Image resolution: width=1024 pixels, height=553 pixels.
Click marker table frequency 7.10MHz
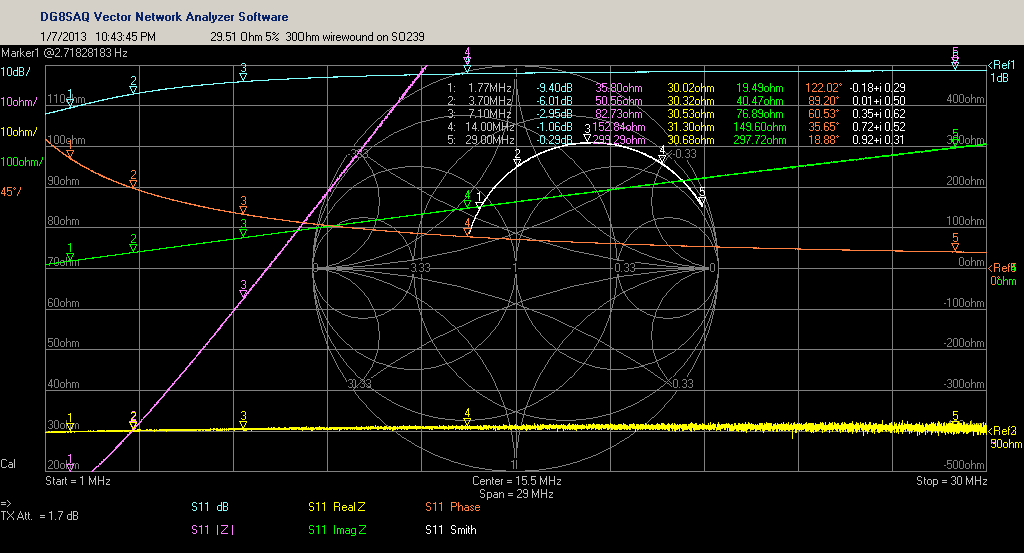[489, 114]
